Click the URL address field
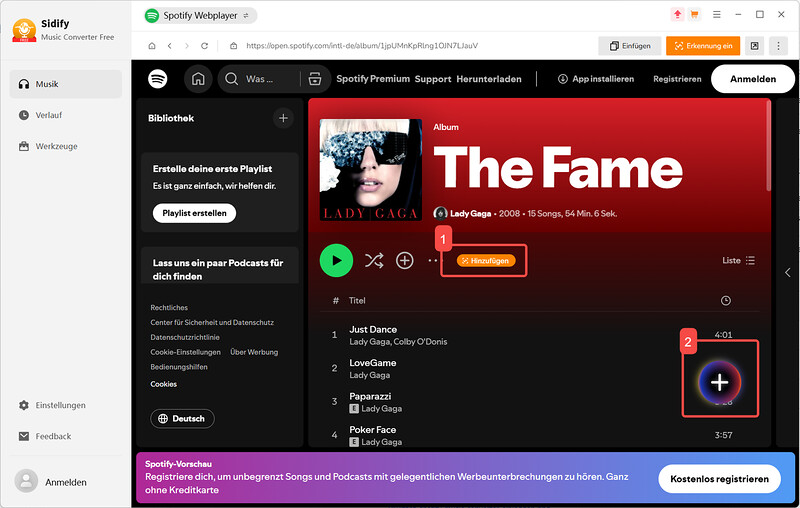This screenshot has height=508, width=800. tap(362, 46)
